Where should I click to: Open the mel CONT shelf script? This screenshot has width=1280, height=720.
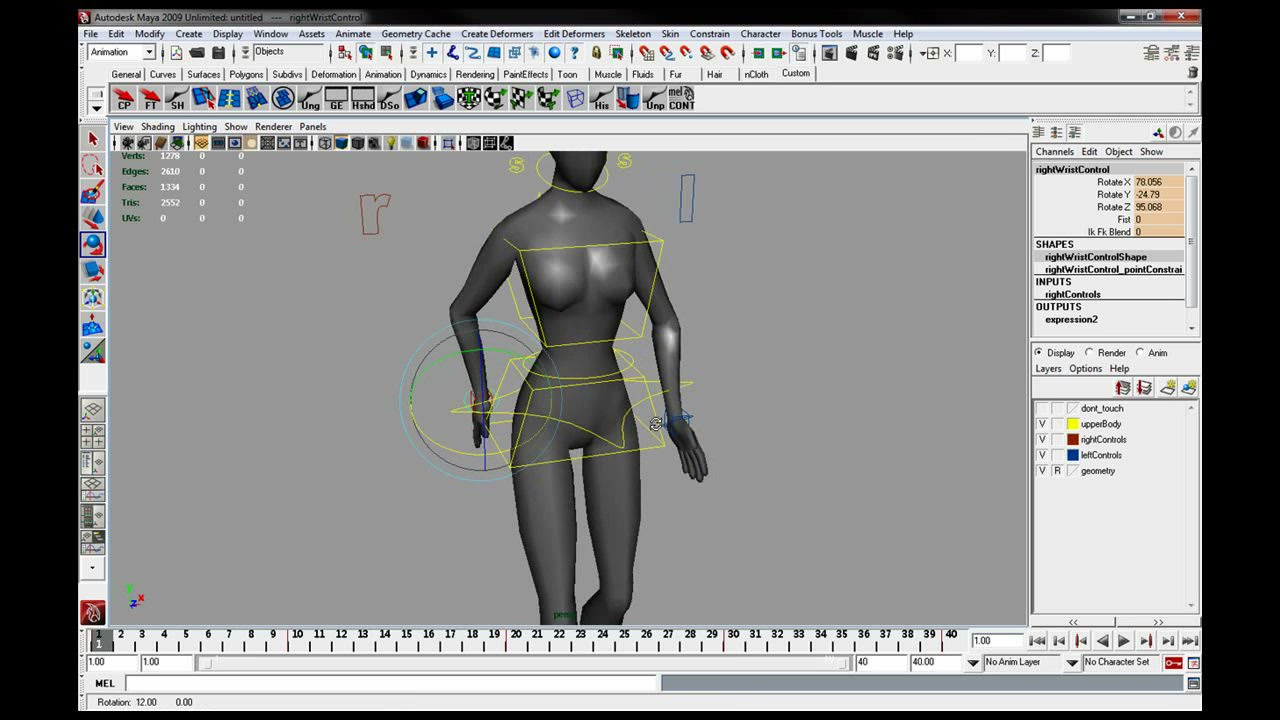682,98
